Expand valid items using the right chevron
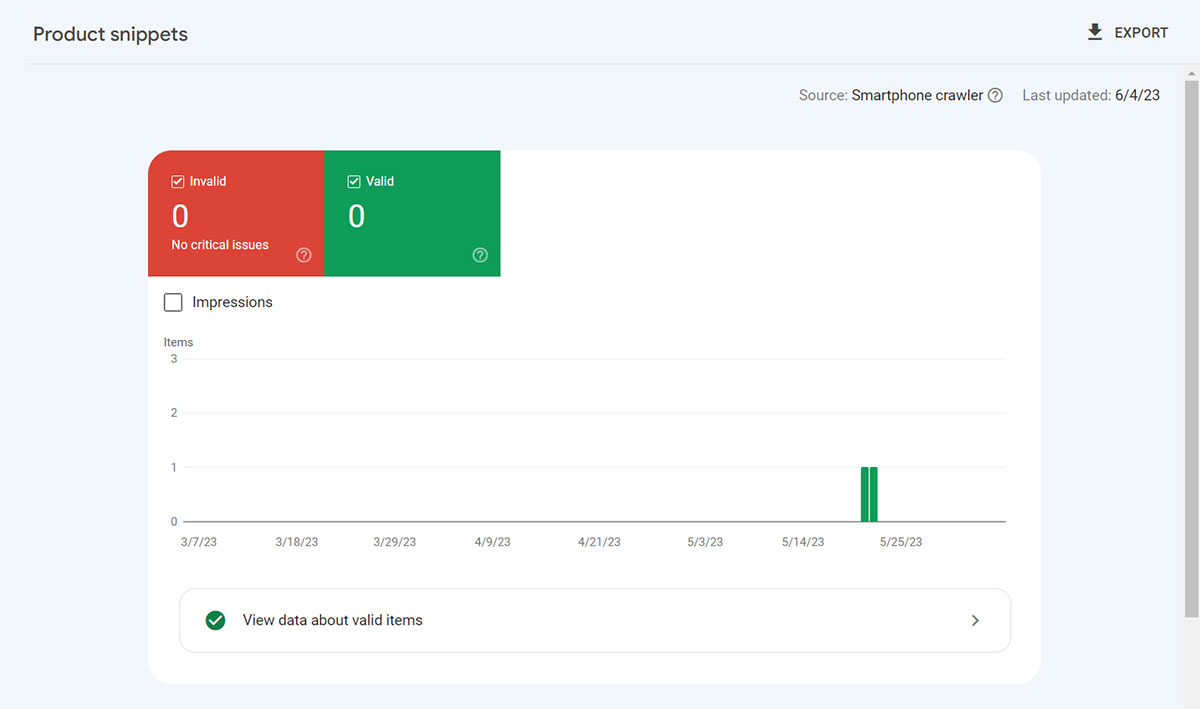Image resolution: width=1200 pixels, height=709 pixels. [975, 620]
